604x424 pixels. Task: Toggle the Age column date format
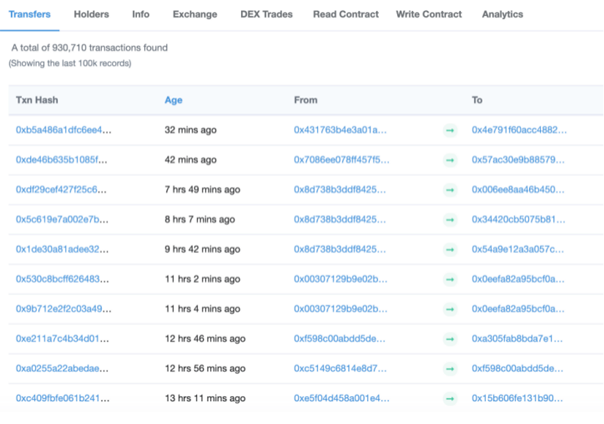pos(173,100)
